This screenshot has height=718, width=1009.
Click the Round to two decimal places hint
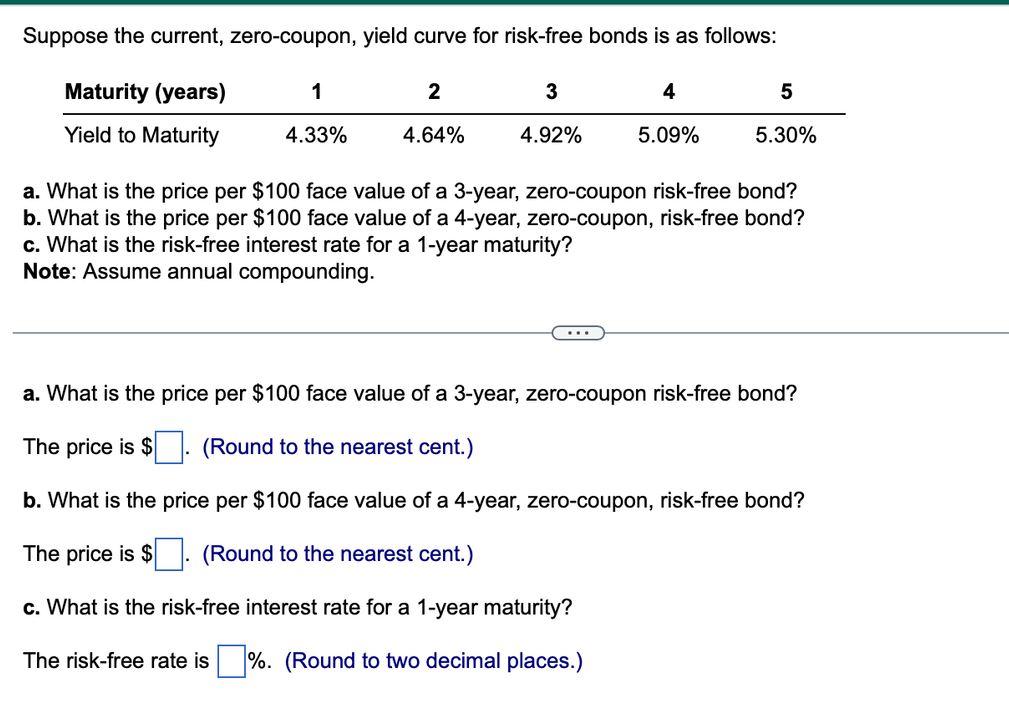[434, 660]
